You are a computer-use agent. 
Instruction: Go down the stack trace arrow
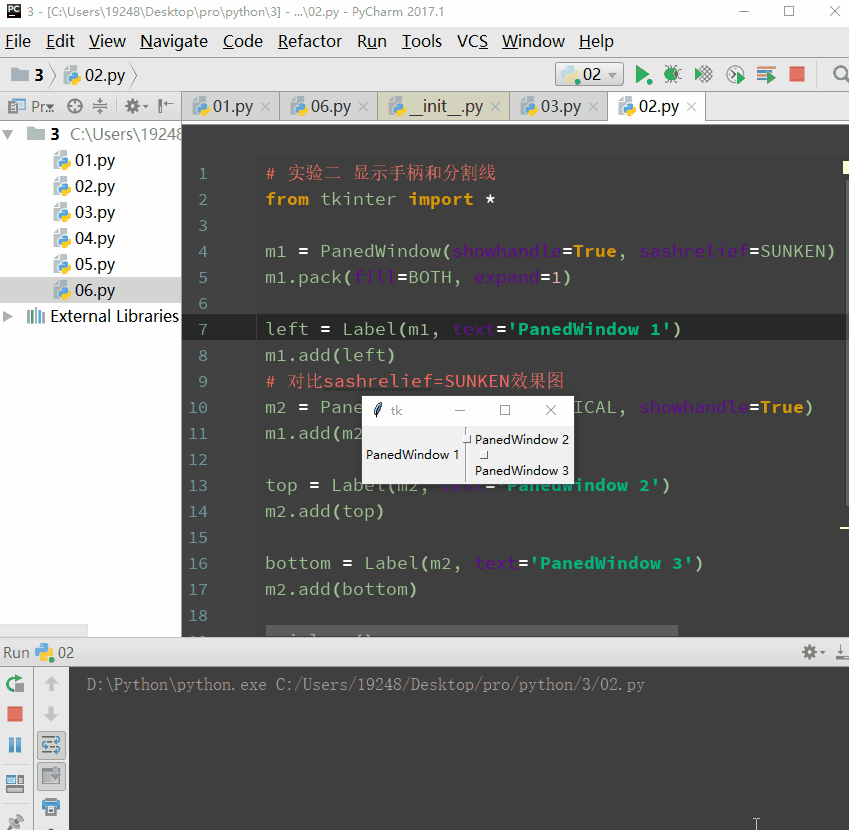point(51,714)
